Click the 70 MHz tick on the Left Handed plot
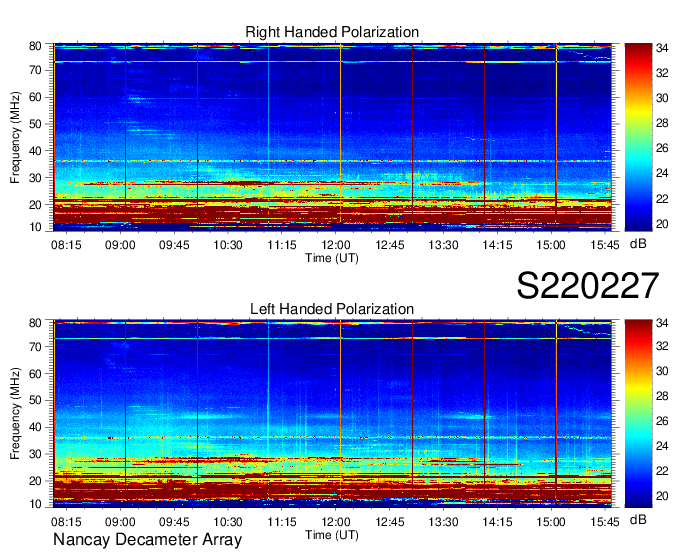 35,347
